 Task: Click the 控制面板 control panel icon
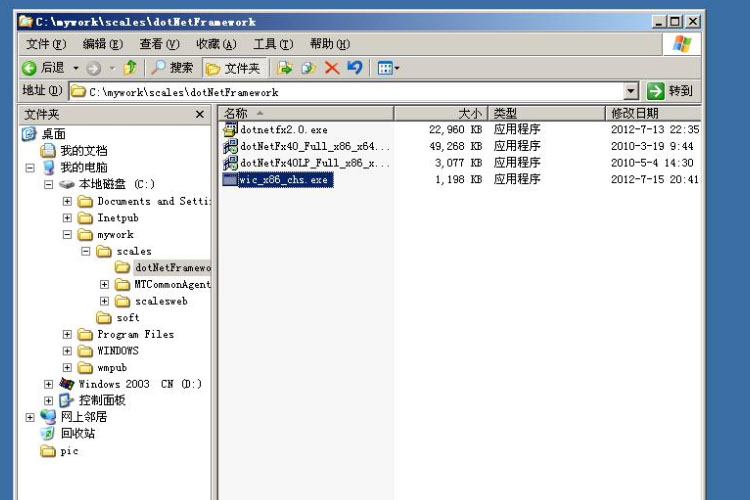pyautogui.click(x=66, y=400)
